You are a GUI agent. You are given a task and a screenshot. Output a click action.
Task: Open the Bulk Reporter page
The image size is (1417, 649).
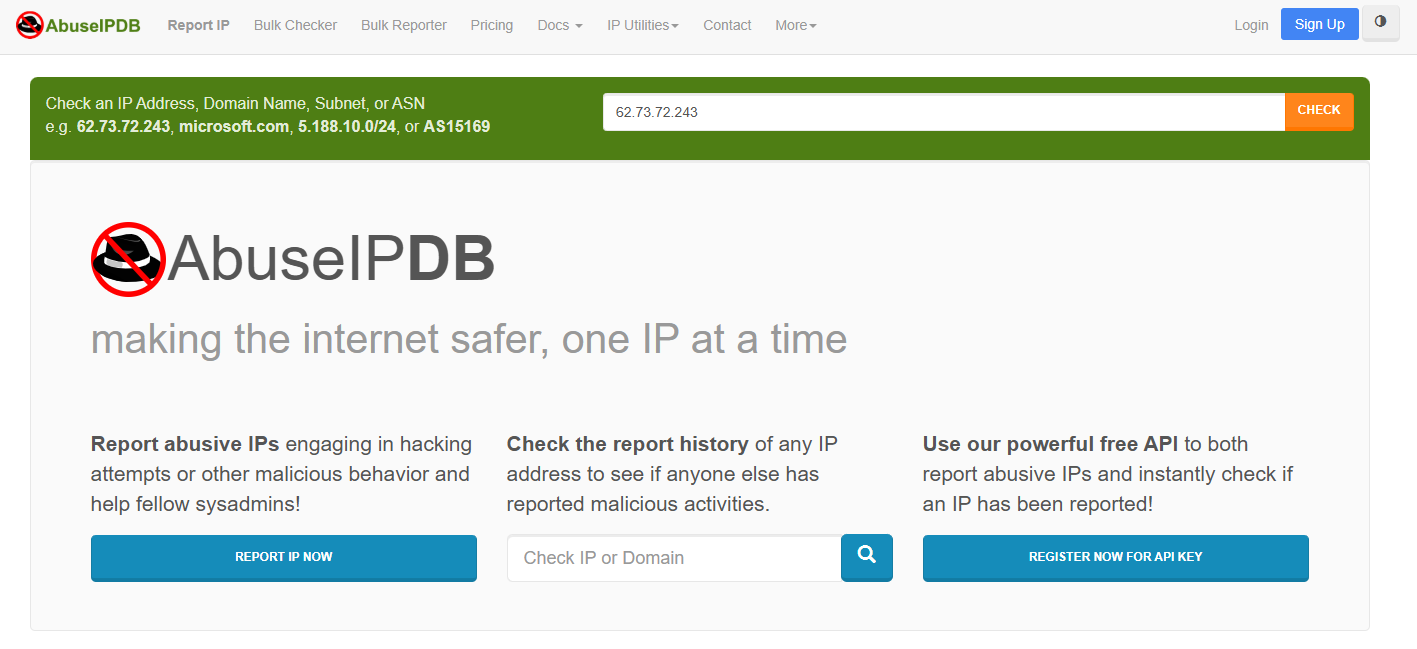(404, 25)
